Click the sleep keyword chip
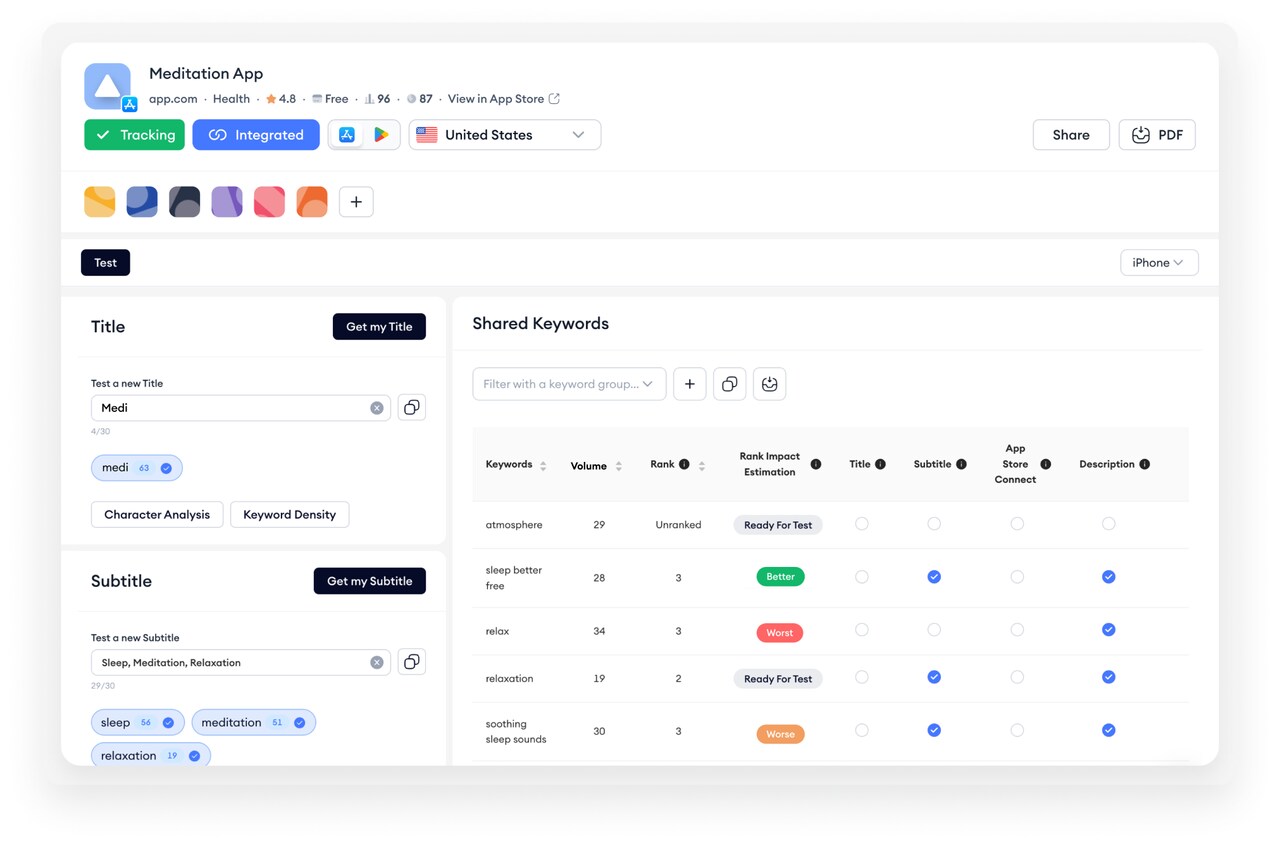1280x846 pixels. [138, 722]
